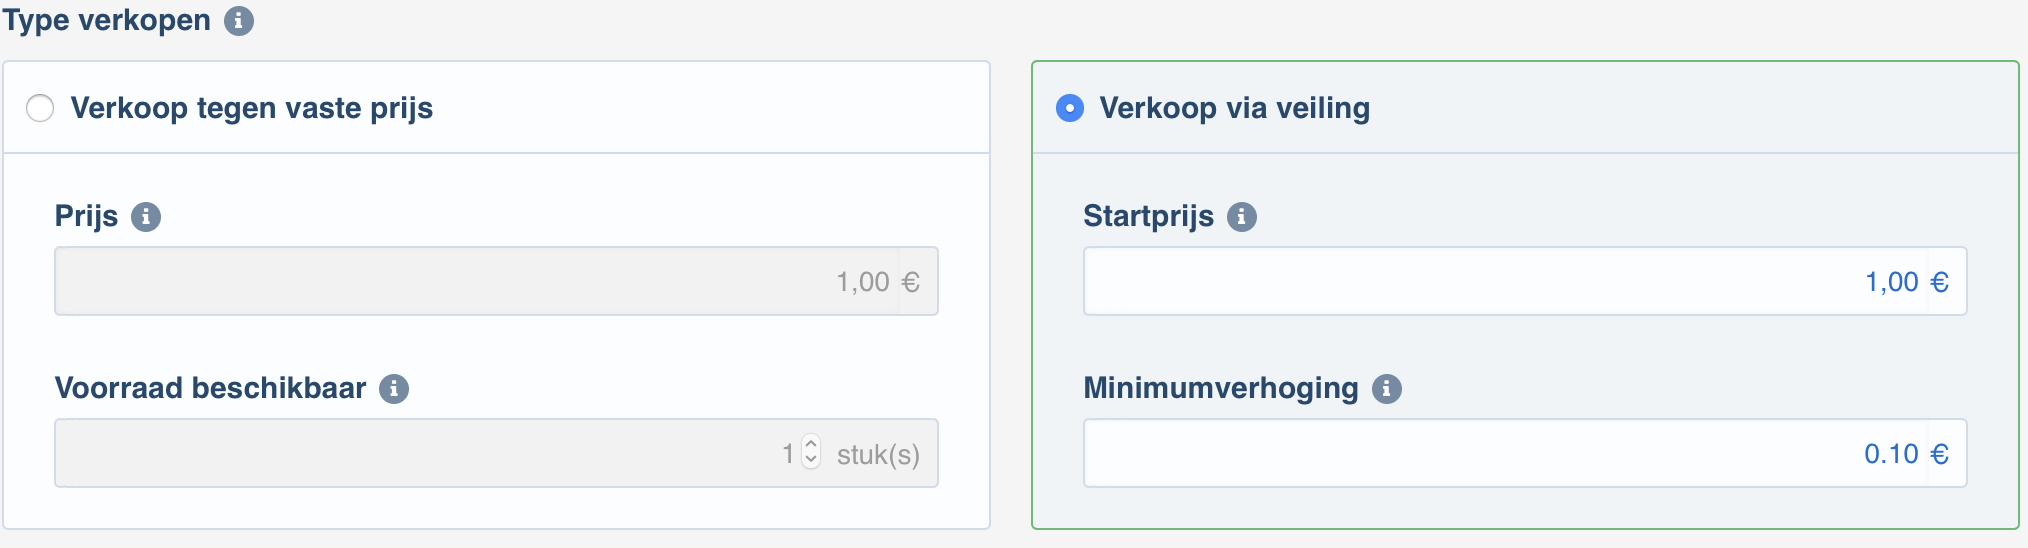Image resolution: width=2028 pixels, height=548 pixels.
Task: Show info tooltip for Prijs
Action: 146,217
